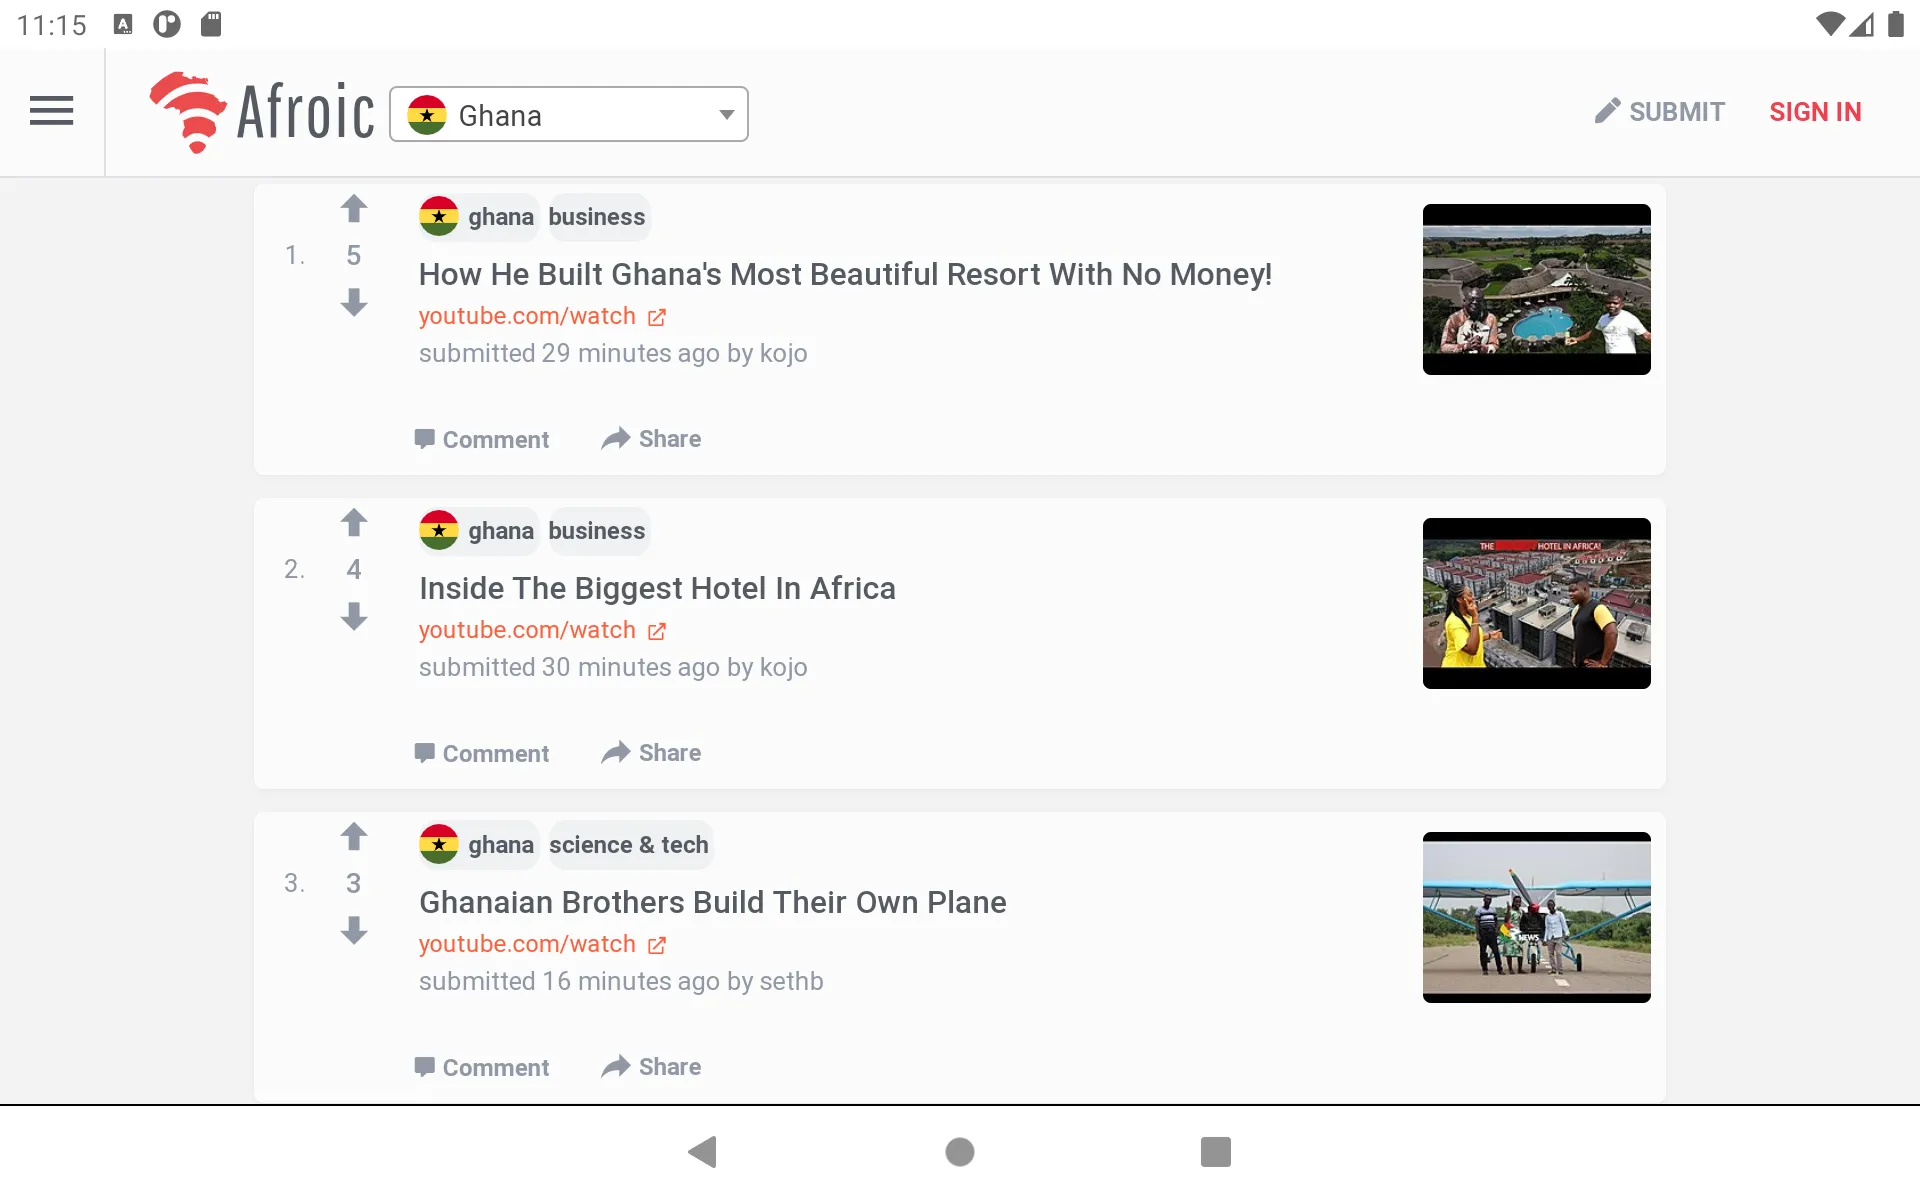Click the SIGN IN button
Screen dimensions: 1920x1200
(1815, 112)
